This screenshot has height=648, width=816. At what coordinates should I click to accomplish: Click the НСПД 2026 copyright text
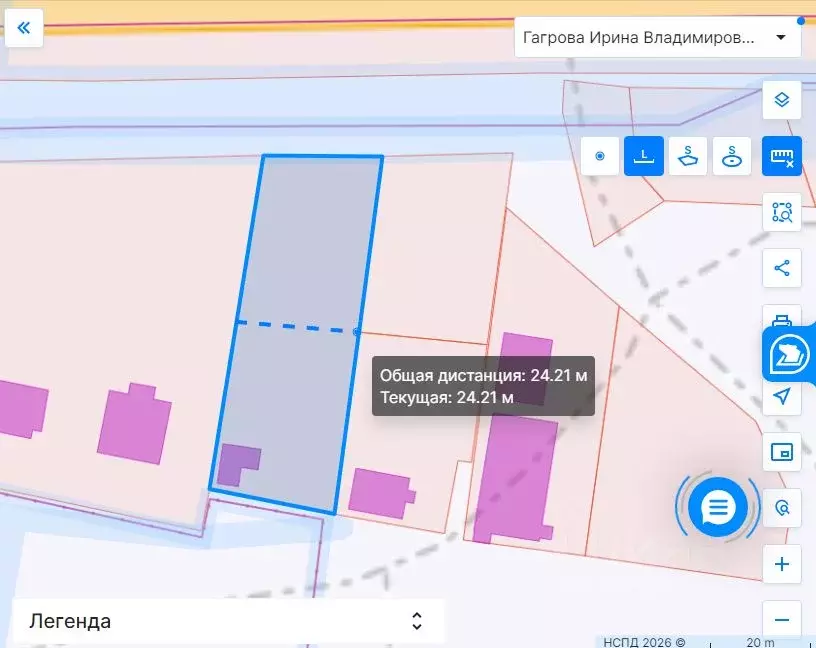pos(644,642)
